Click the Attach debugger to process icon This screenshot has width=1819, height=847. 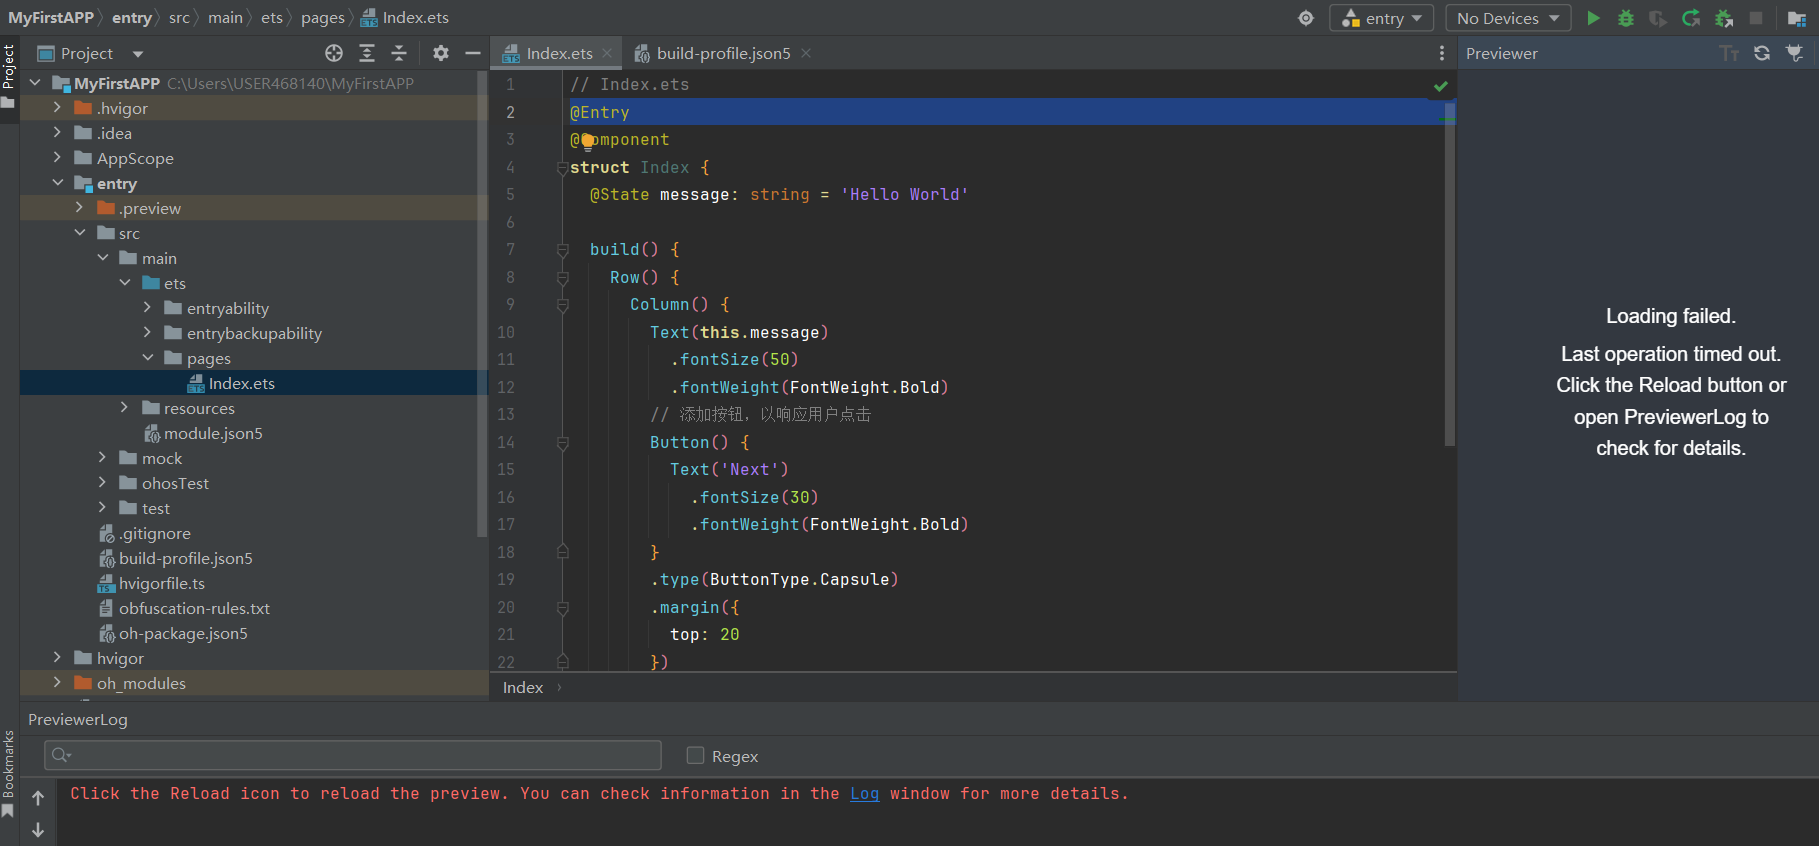point(1724,18)
